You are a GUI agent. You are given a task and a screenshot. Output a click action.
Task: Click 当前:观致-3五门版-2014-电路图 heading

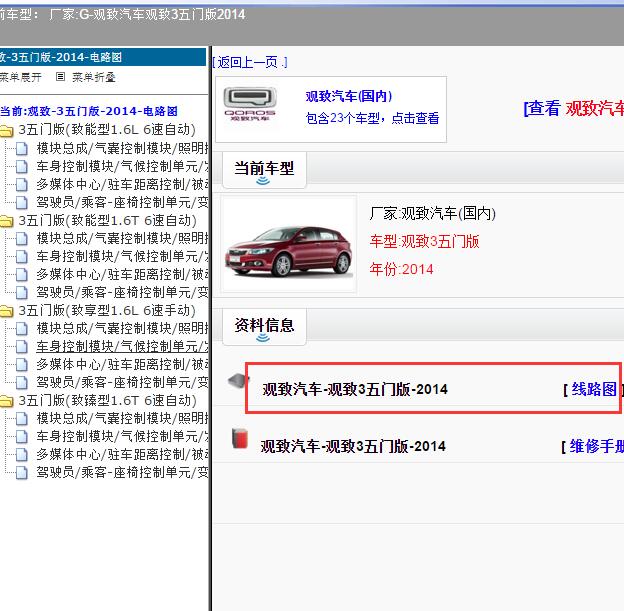point(89,111)
